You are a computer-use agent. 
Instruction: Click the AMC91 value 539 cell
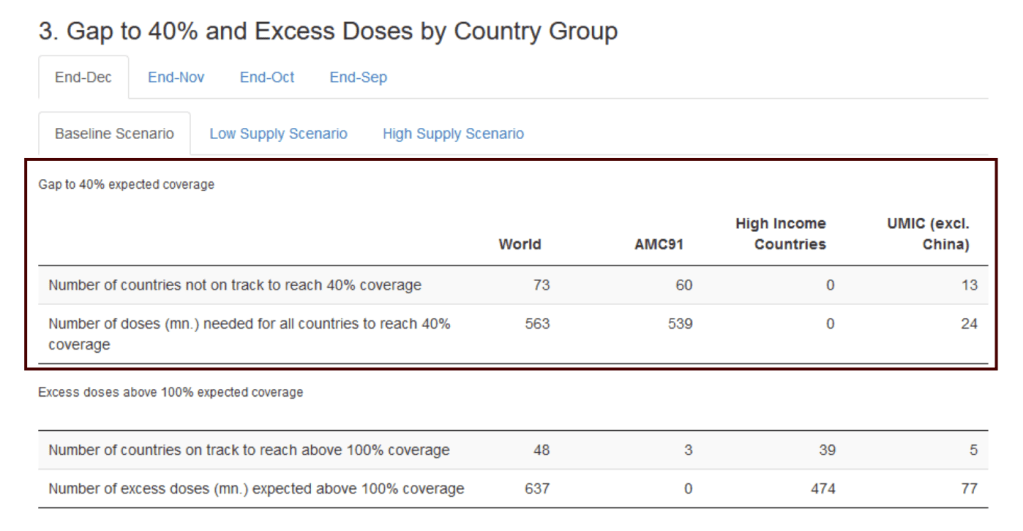coord(680,324)
